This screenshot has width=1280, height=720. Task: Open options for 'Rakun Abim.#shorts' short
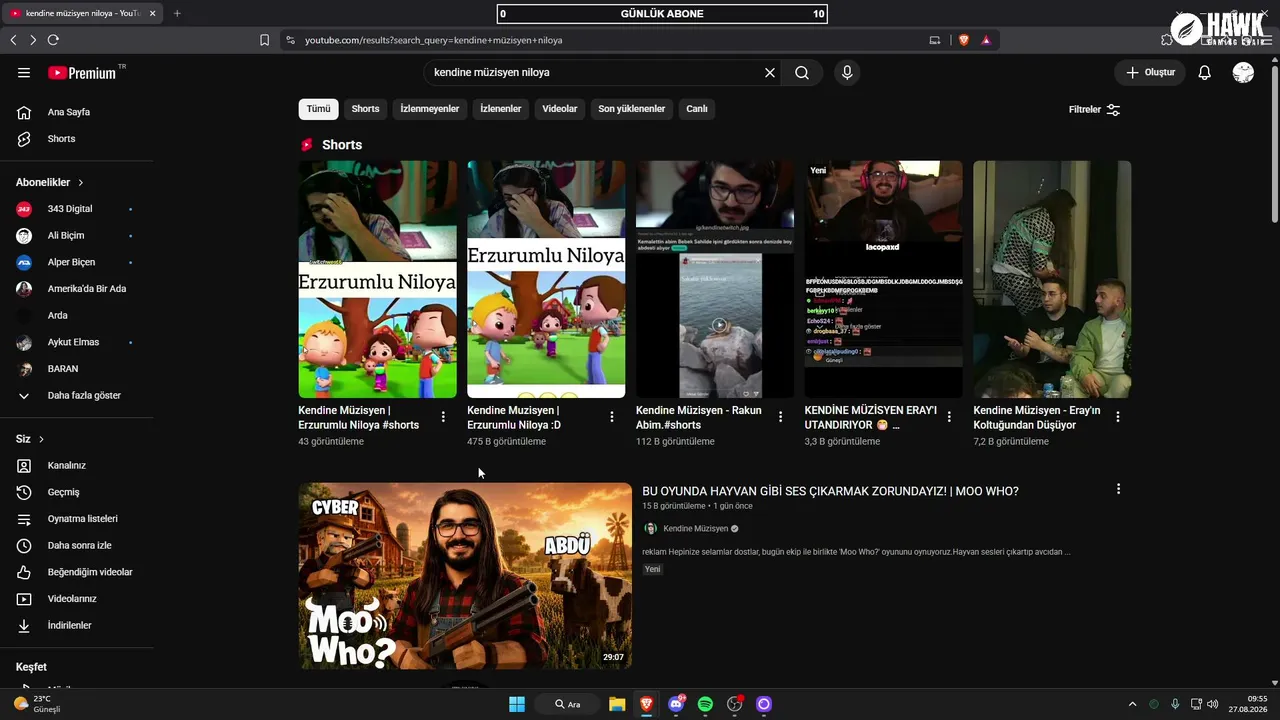tap(781, 417)
